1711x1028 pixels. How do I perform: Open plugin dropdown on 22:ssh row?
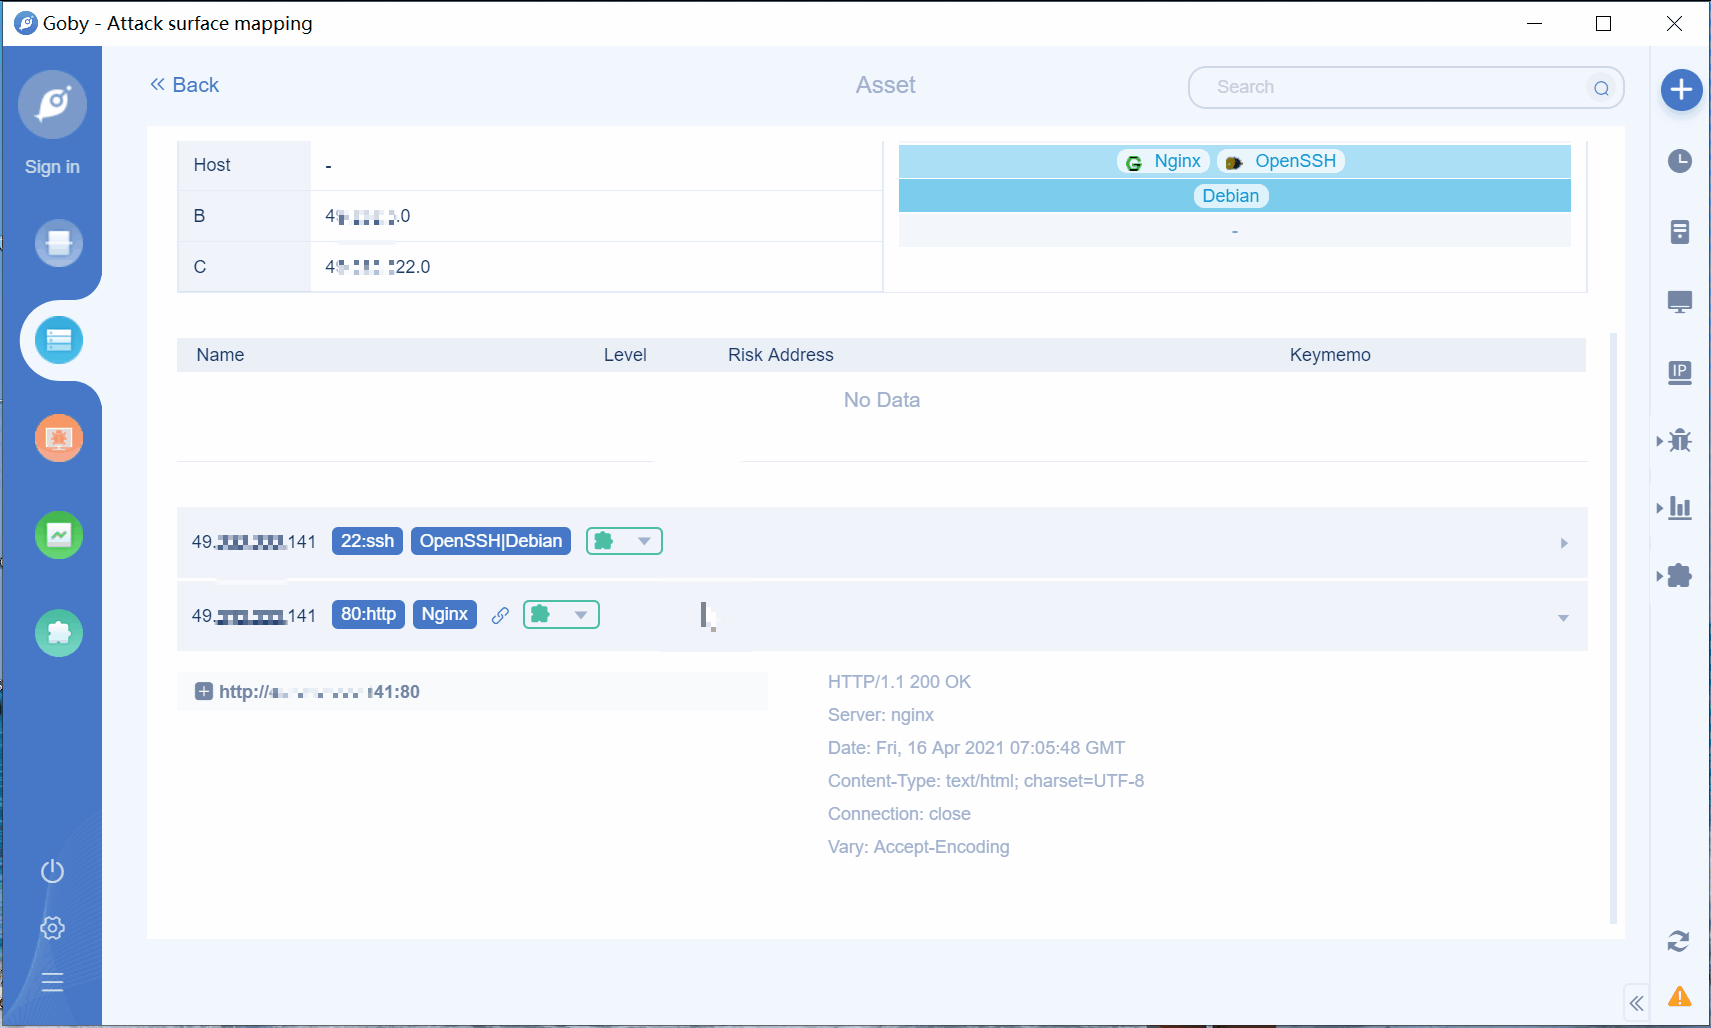click(624, 541)
